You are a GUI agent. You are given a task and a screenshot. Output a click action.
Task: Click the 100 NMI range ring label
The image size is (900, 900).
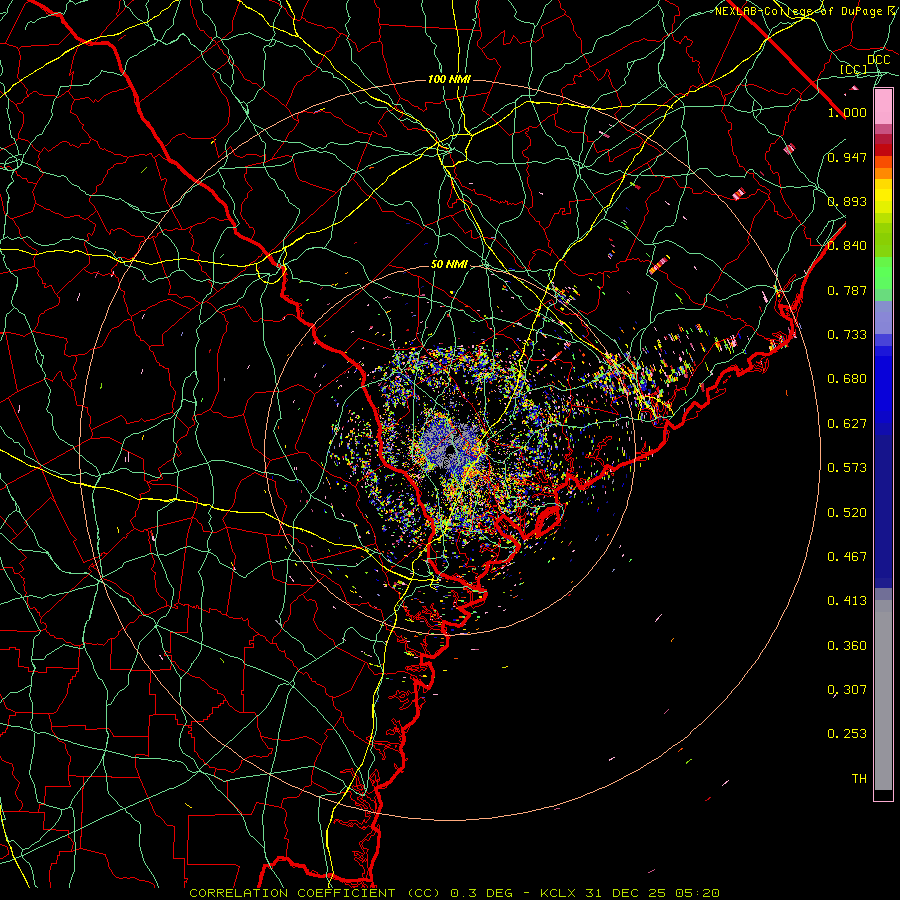click(x=449, y=79)
